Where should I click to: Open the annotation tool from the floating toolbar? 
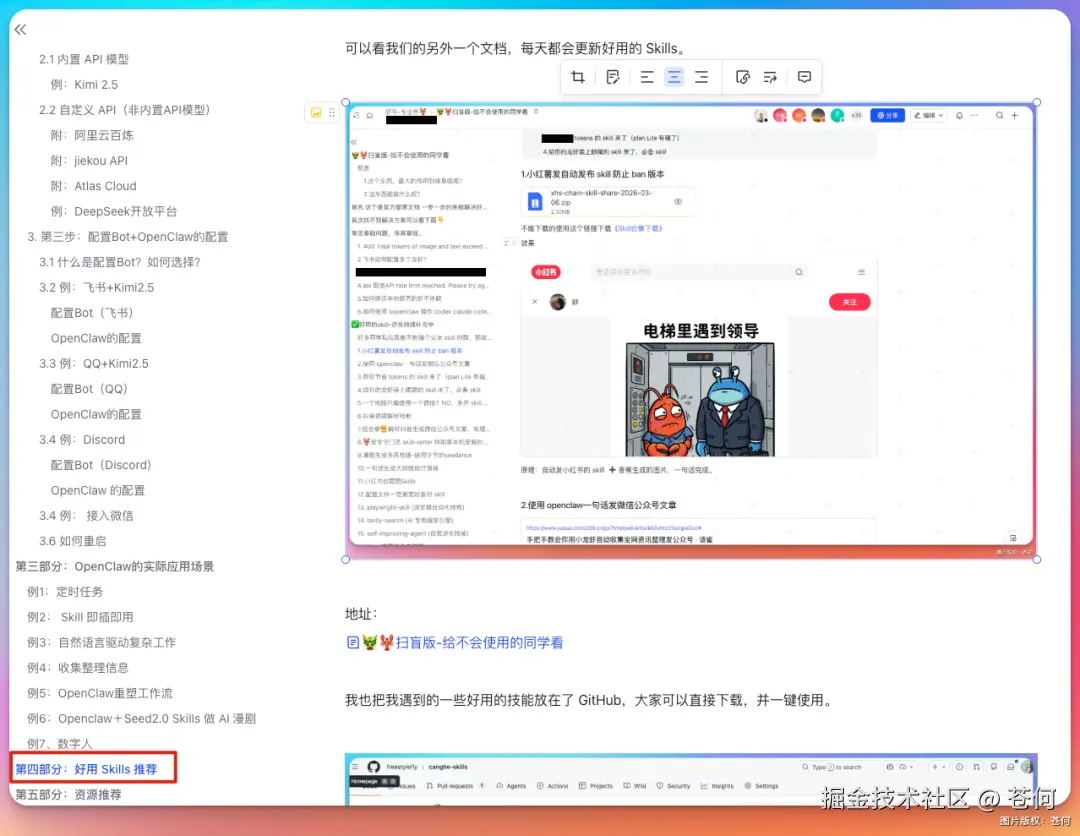614,76
